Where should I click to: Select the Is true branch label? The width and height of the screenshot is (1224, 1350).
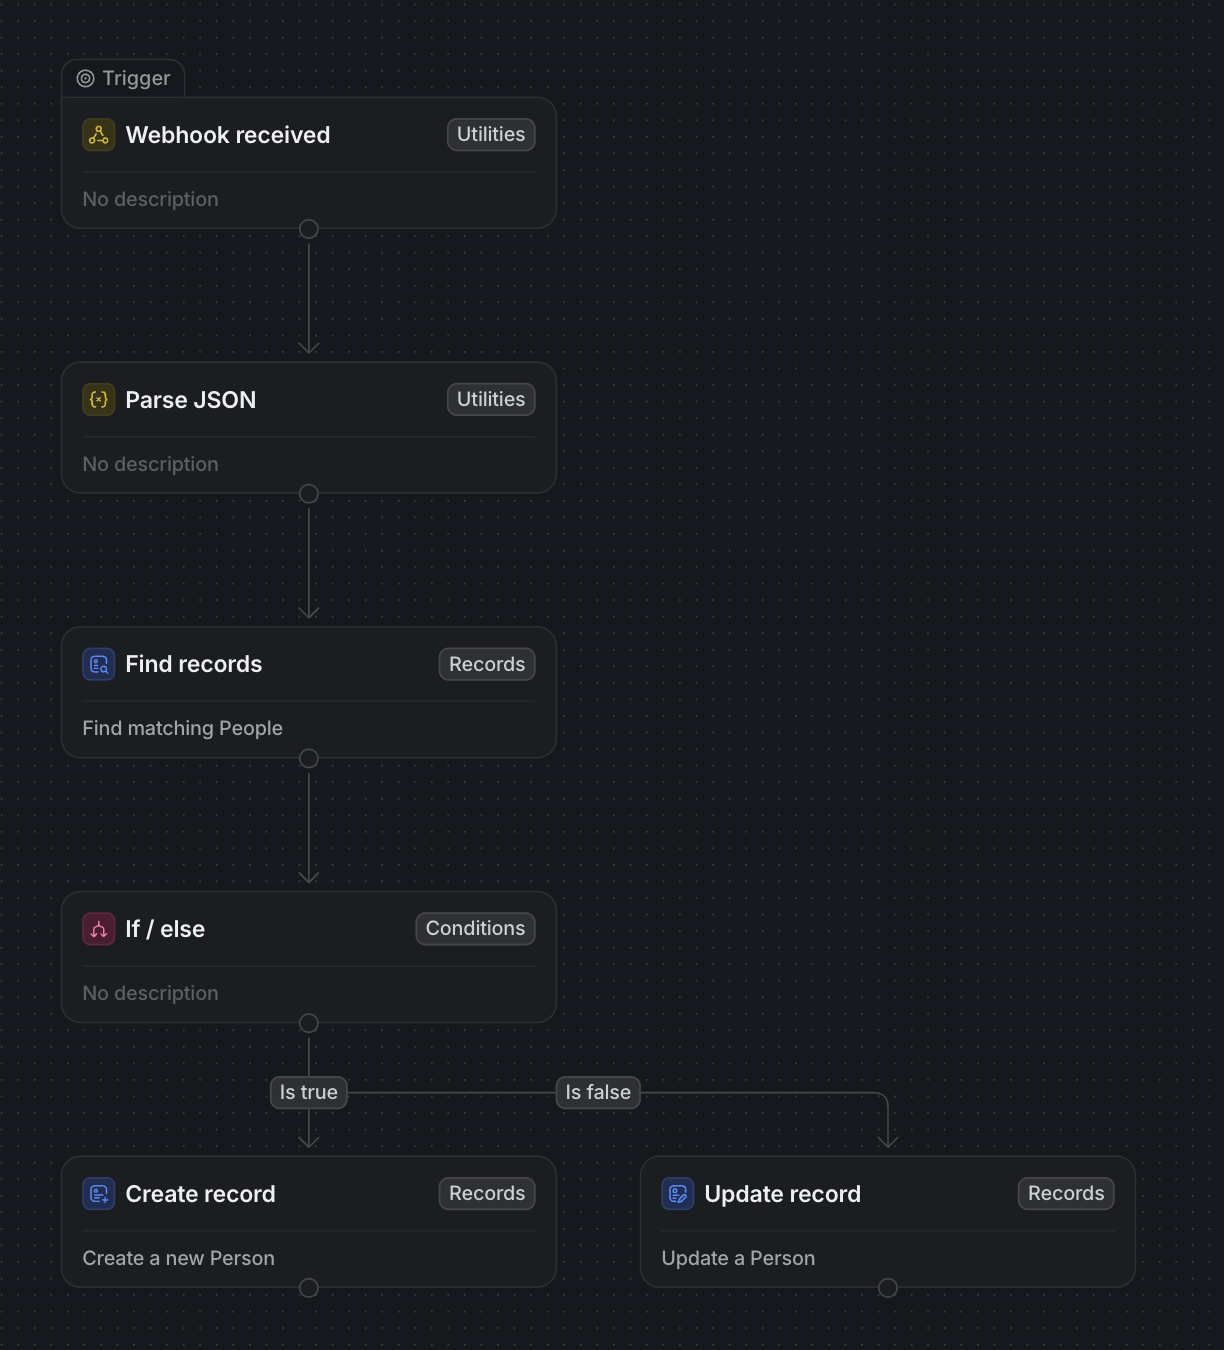click(x=309, y=1092)
